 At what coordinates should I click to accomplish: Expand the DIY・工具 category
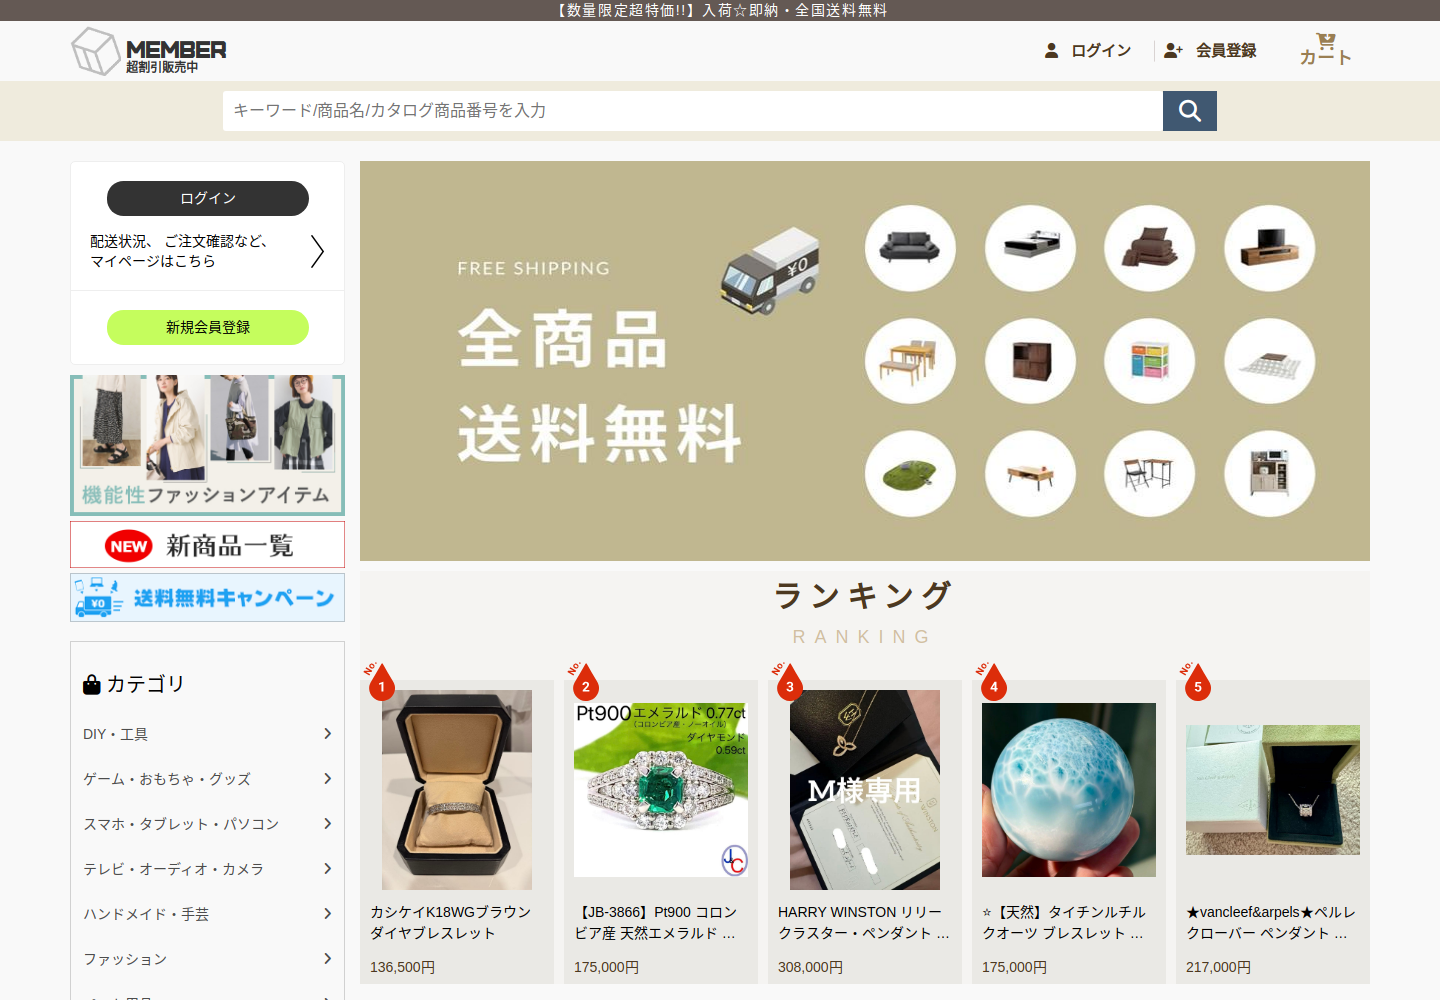click(x=208, y=734)
